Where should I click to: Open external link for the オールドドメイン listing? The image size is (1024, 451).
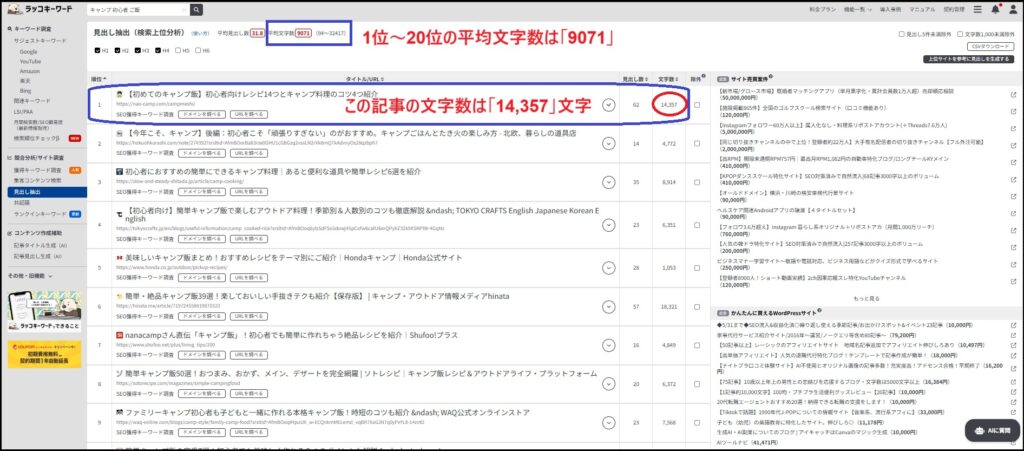click(x=1013, y=196)
